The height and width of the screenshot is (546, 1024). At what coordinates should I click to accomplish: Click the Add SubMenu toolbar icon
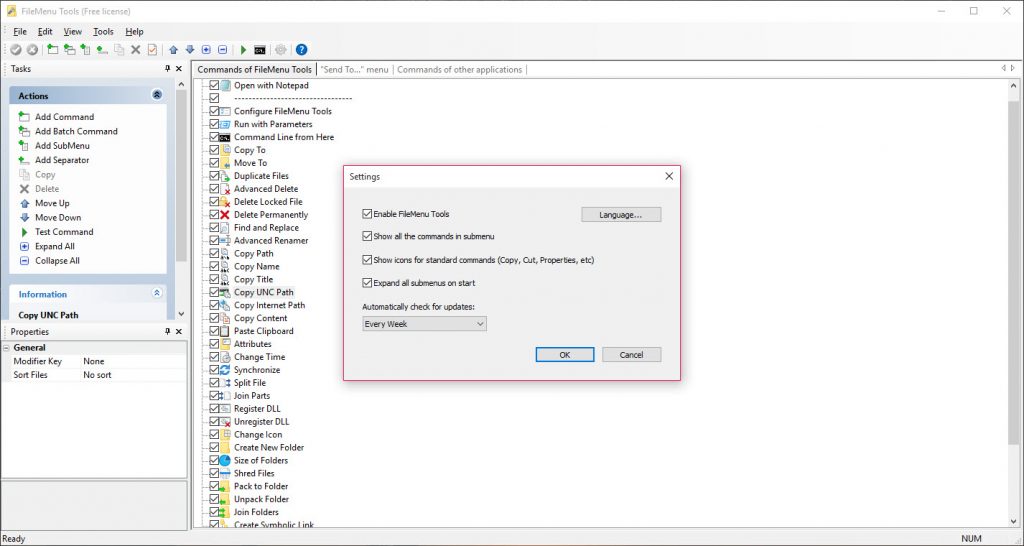pyautogui.click(x=86, y=50)
